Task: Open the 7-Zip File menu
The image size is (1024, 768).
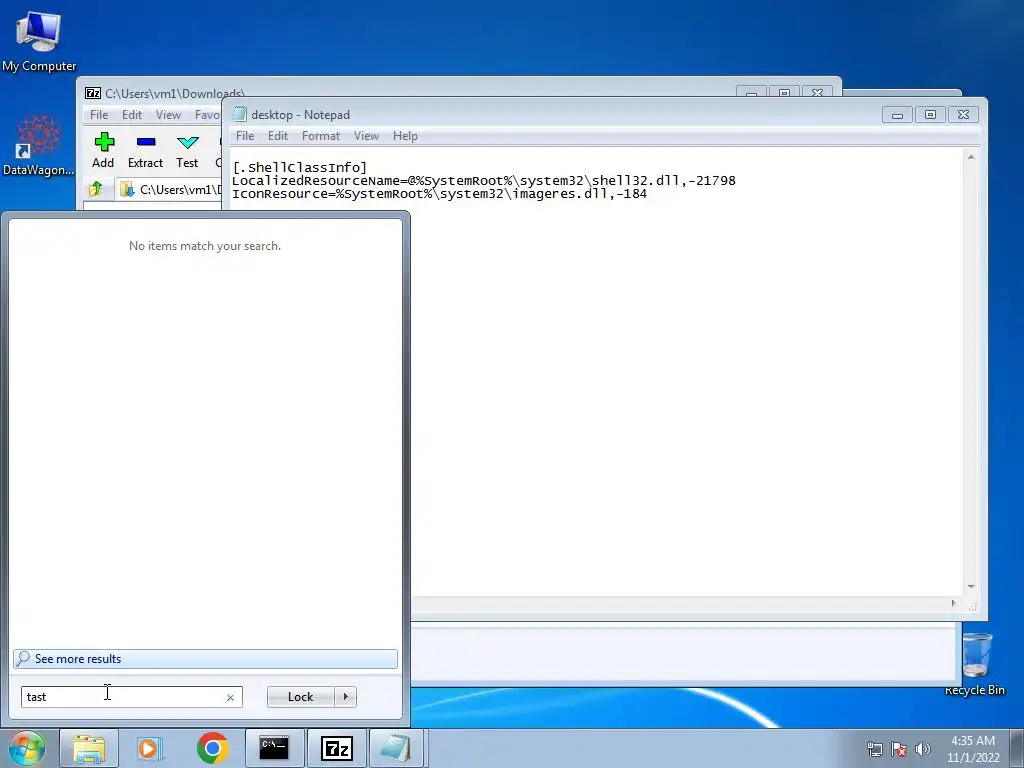Action: coord(99,115)
